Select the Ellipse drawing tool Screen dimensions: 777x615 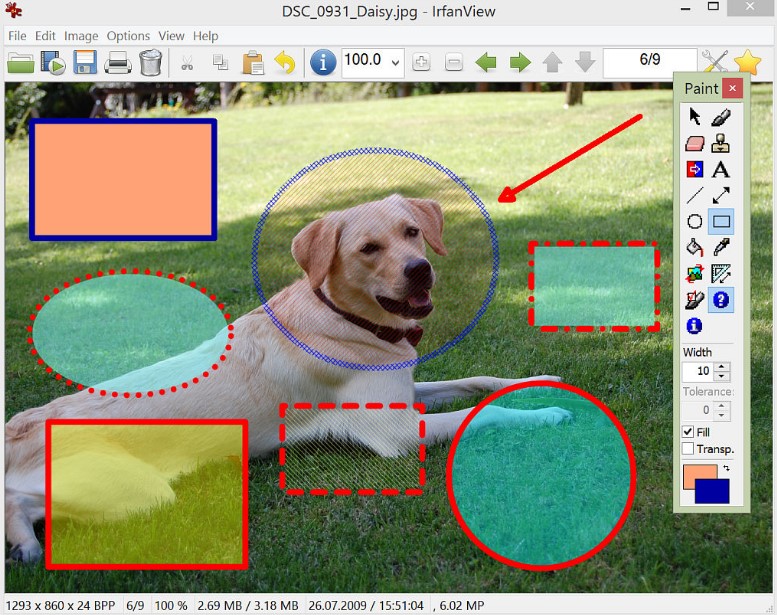(x=695, y=222)
